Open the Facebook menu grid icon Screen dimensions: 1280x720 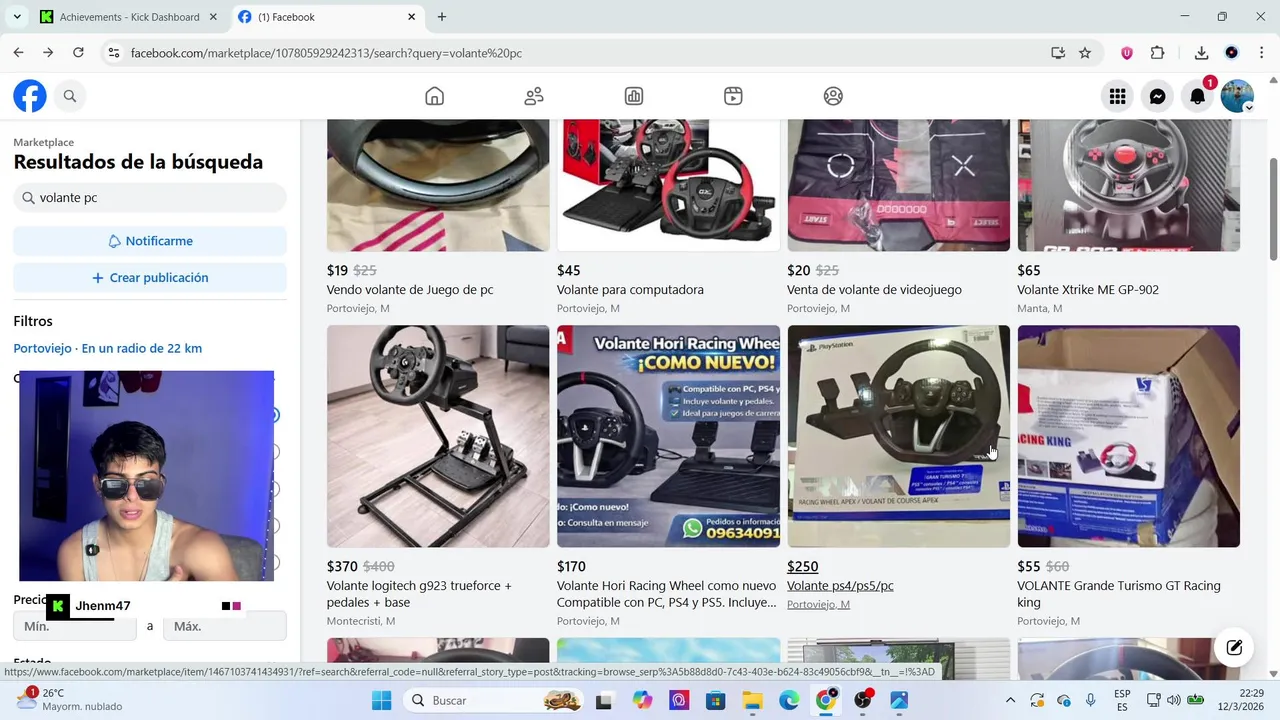coord(1117,96)
